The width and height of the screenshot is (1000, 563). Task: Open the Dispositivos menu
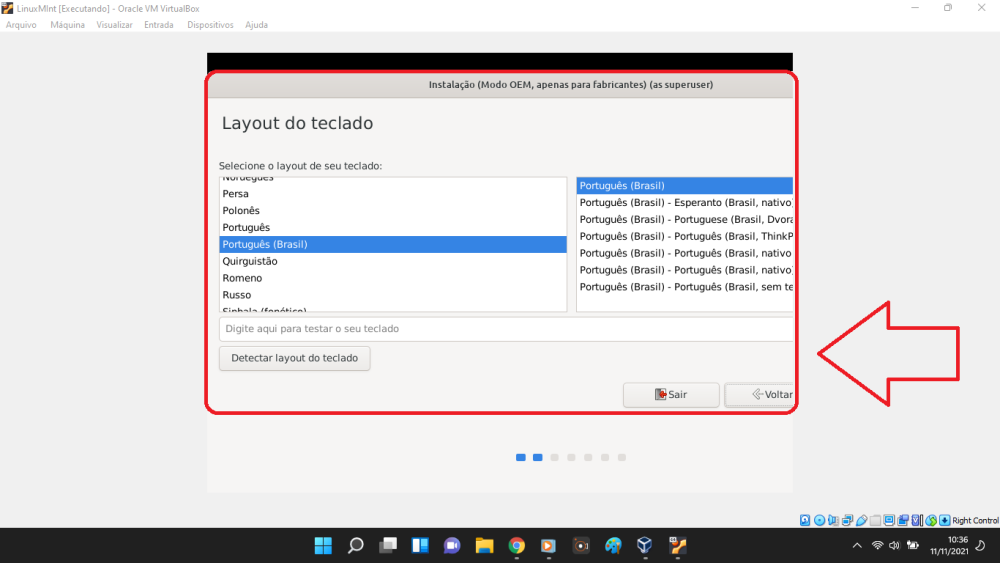tap(210, 25)
